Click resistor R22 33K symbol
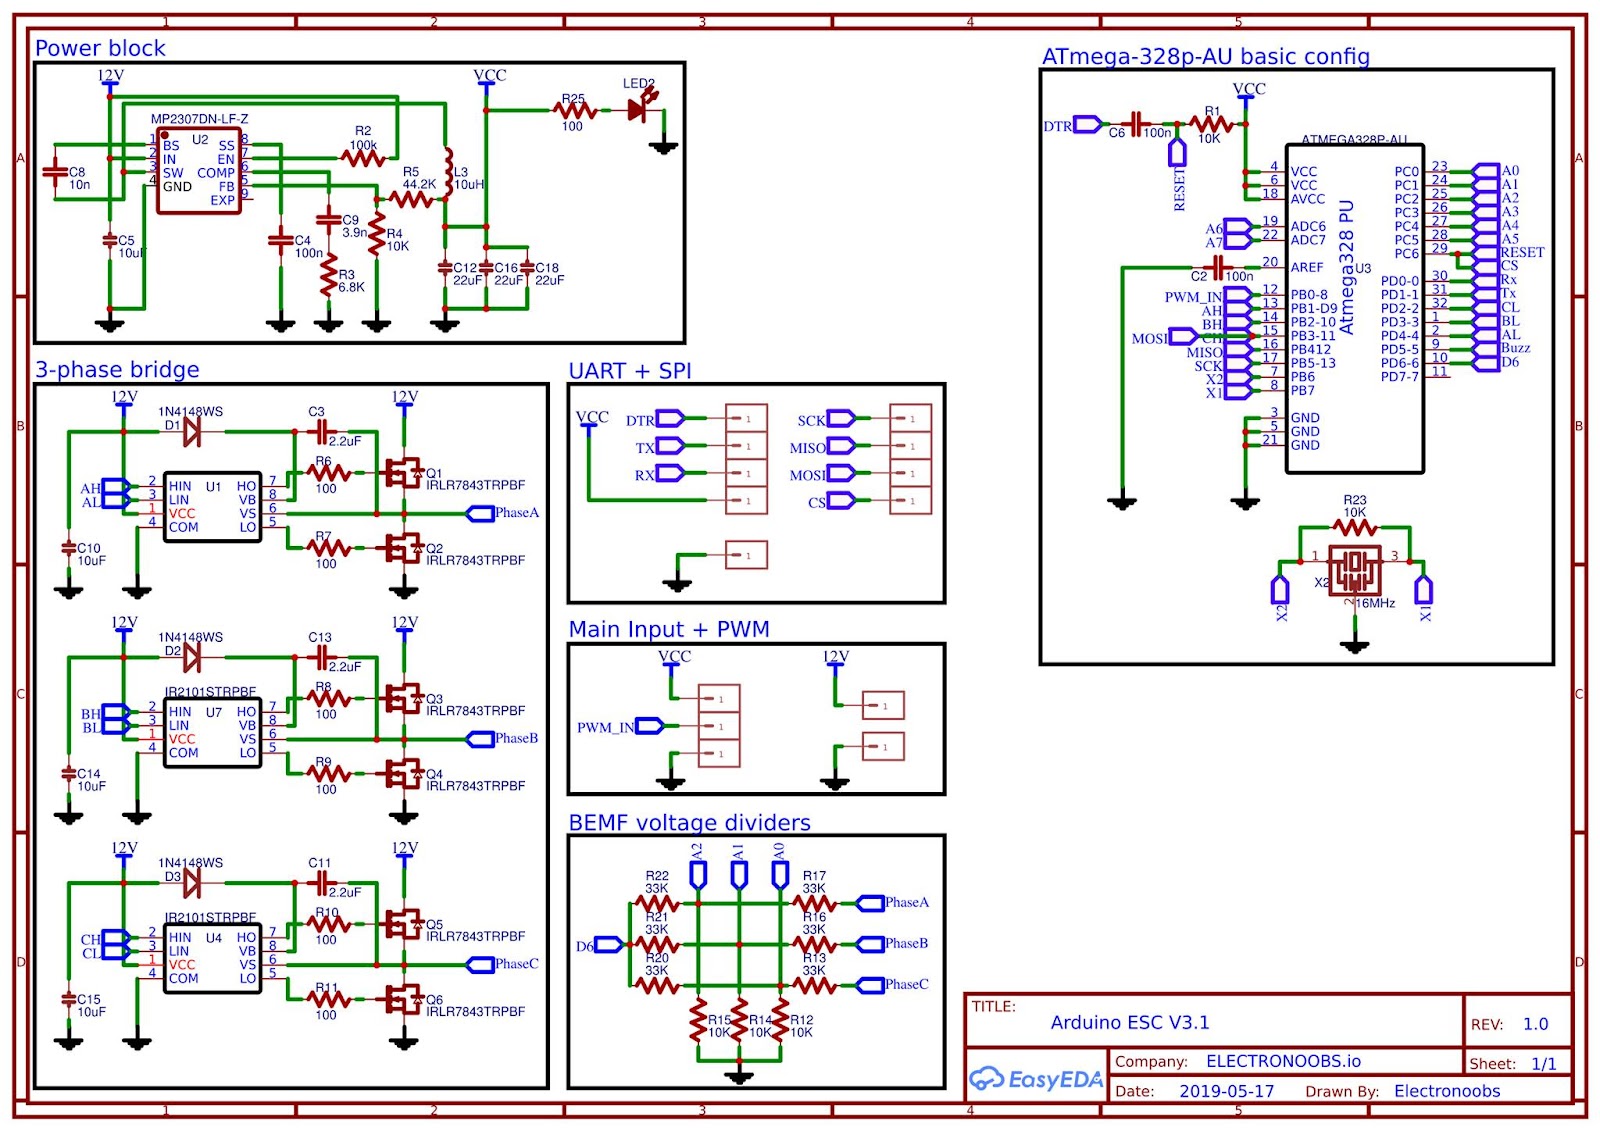Screen dimensions: 1600x1131 [x=657, y=903]
